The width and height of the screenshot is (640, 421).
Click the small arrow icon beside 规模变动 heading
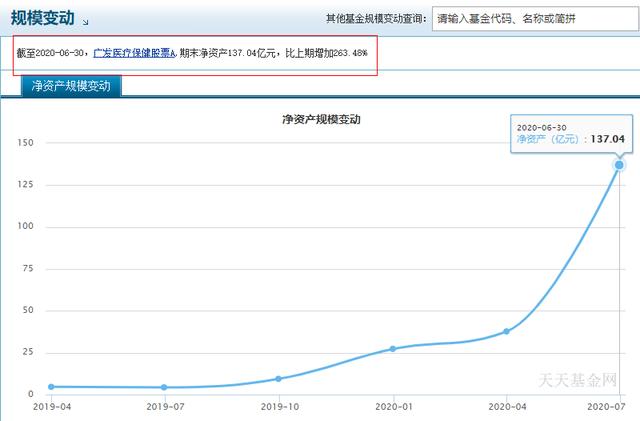85,22
